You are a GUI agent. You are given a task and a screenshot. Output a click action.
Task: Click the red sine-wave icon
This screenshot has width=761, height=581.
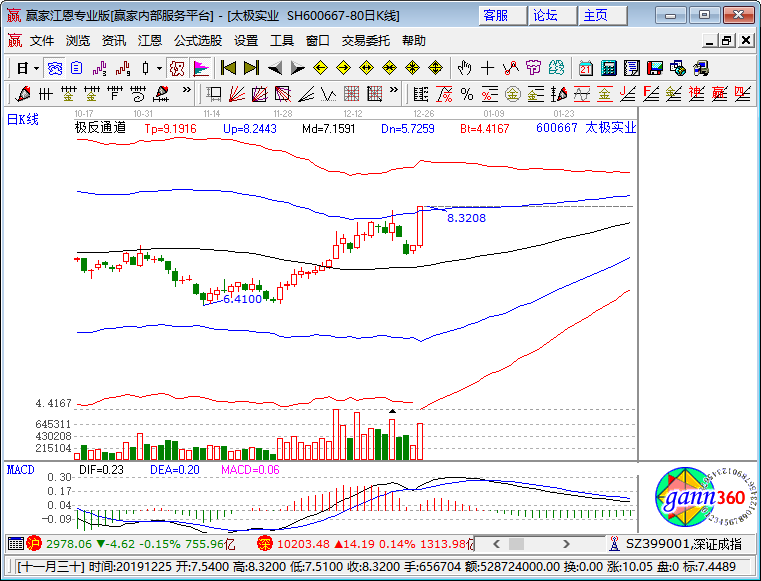581,94
